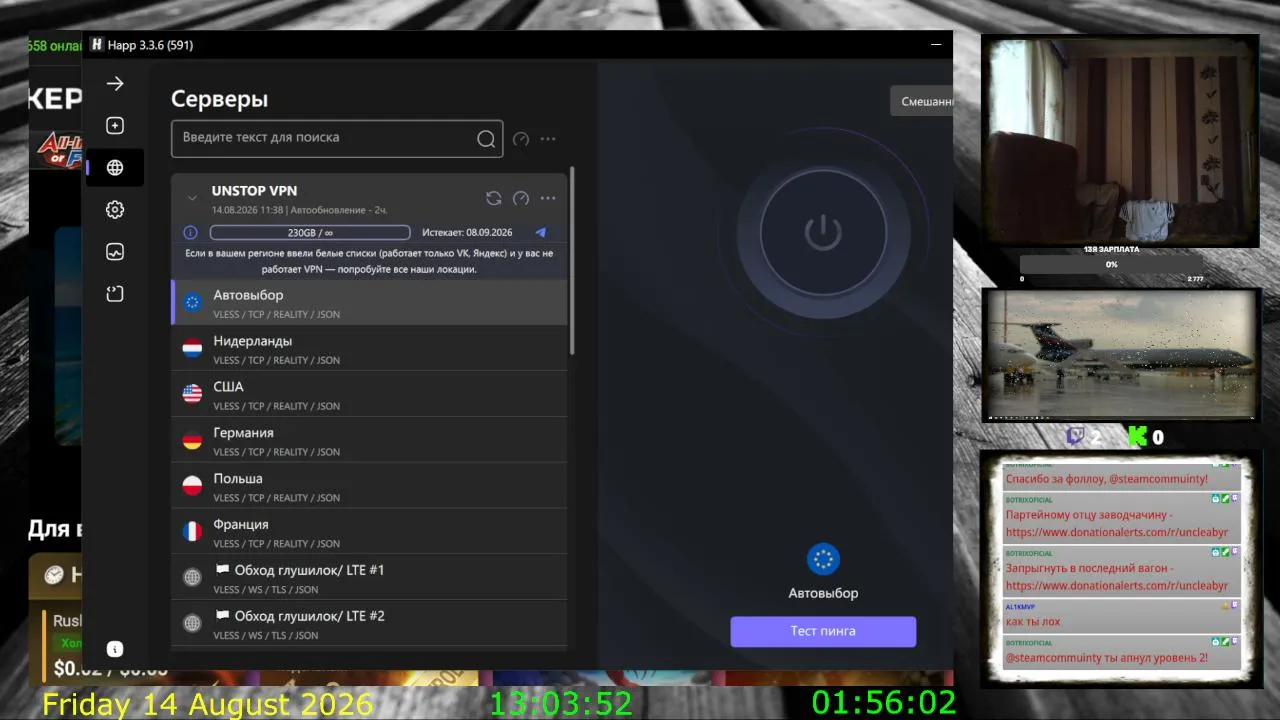Image resolution: width=1280 pixels, height=720 pixels.
Task: Expand the sidebar with the arrow icon
Action: 115,84
